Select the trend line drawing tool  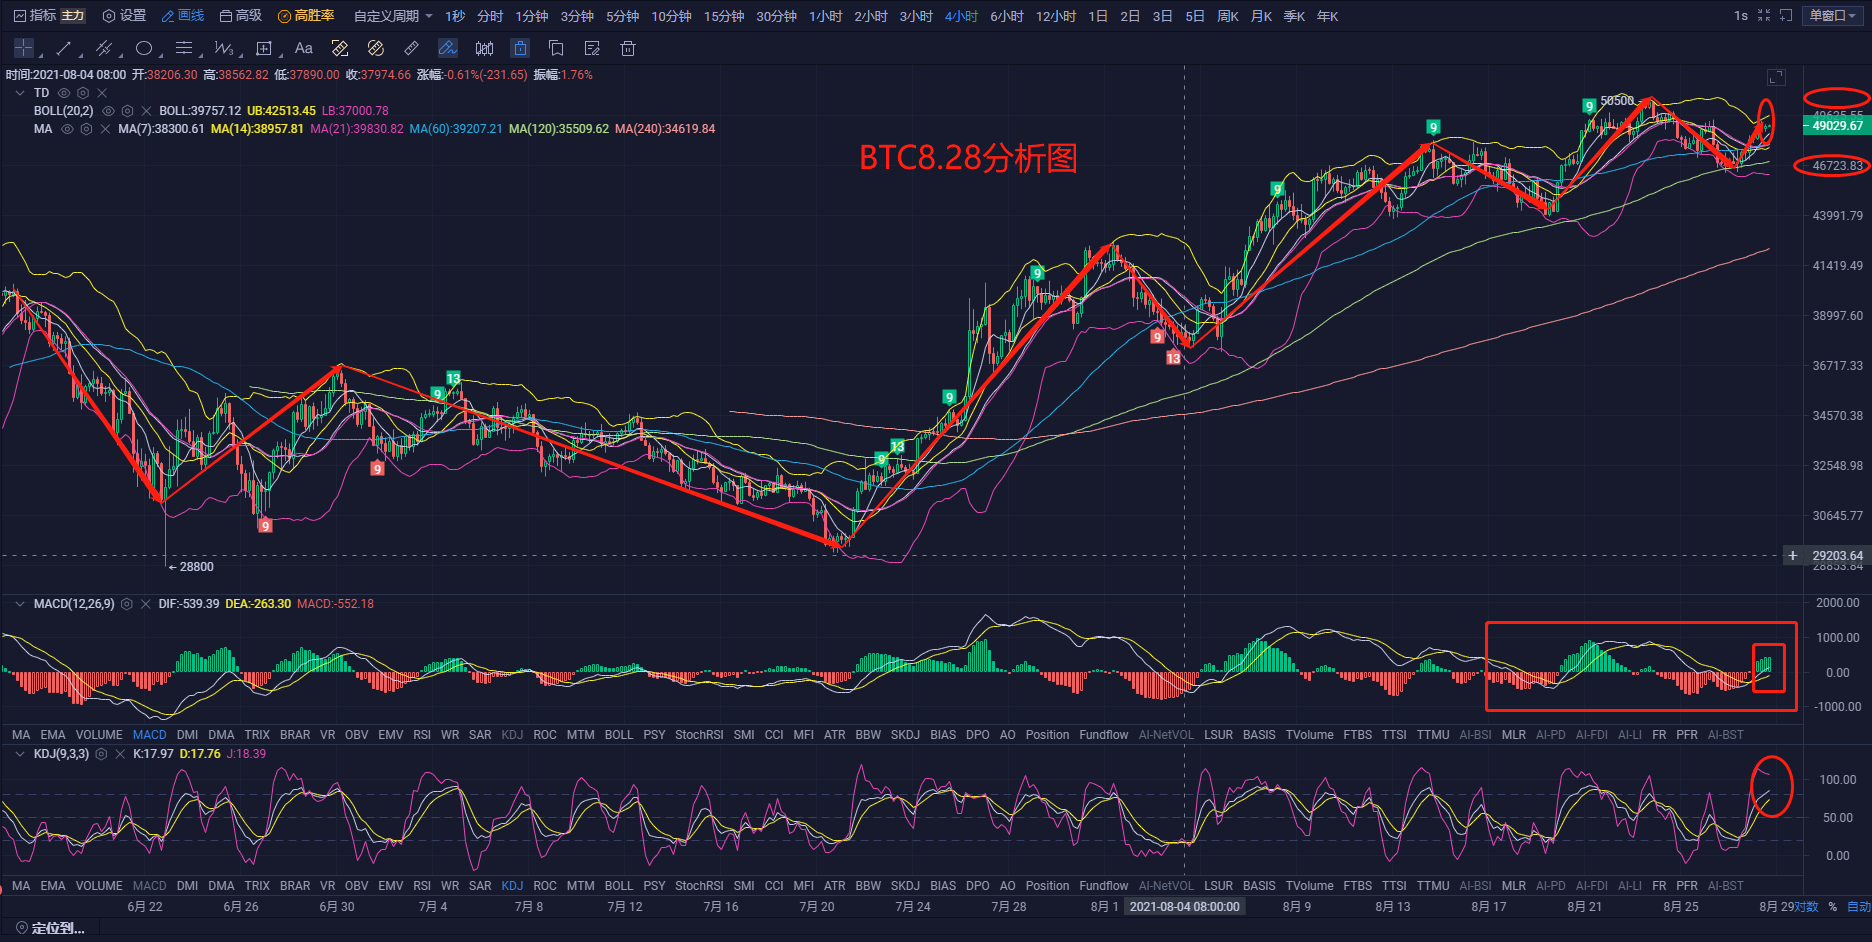pos(64,48)
